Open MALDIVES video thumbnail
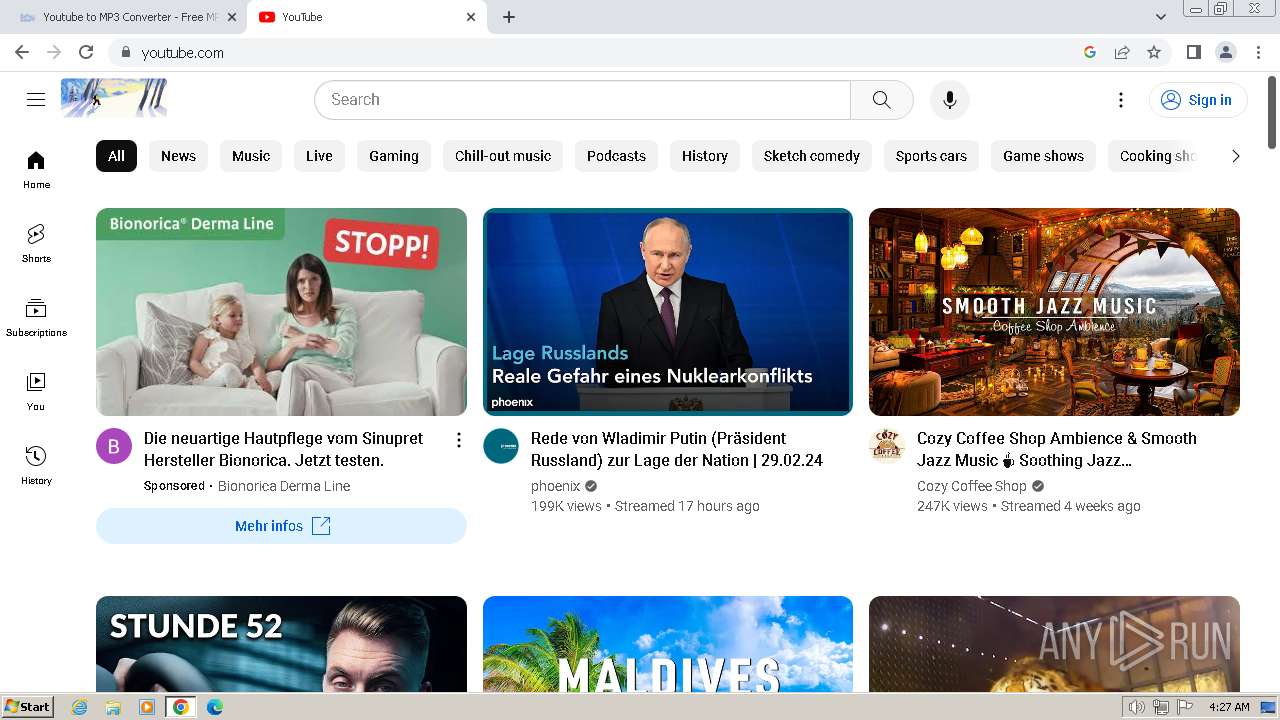1280x720 pixels. coord(668,644)
